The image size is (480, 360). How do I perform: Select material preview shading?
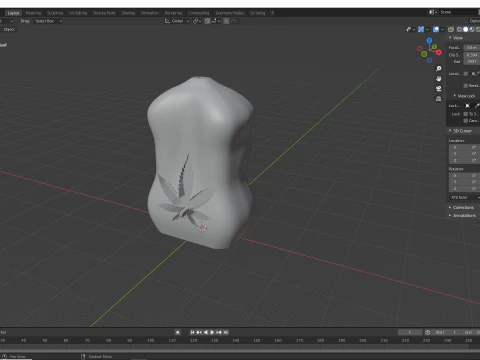[472, 29]
